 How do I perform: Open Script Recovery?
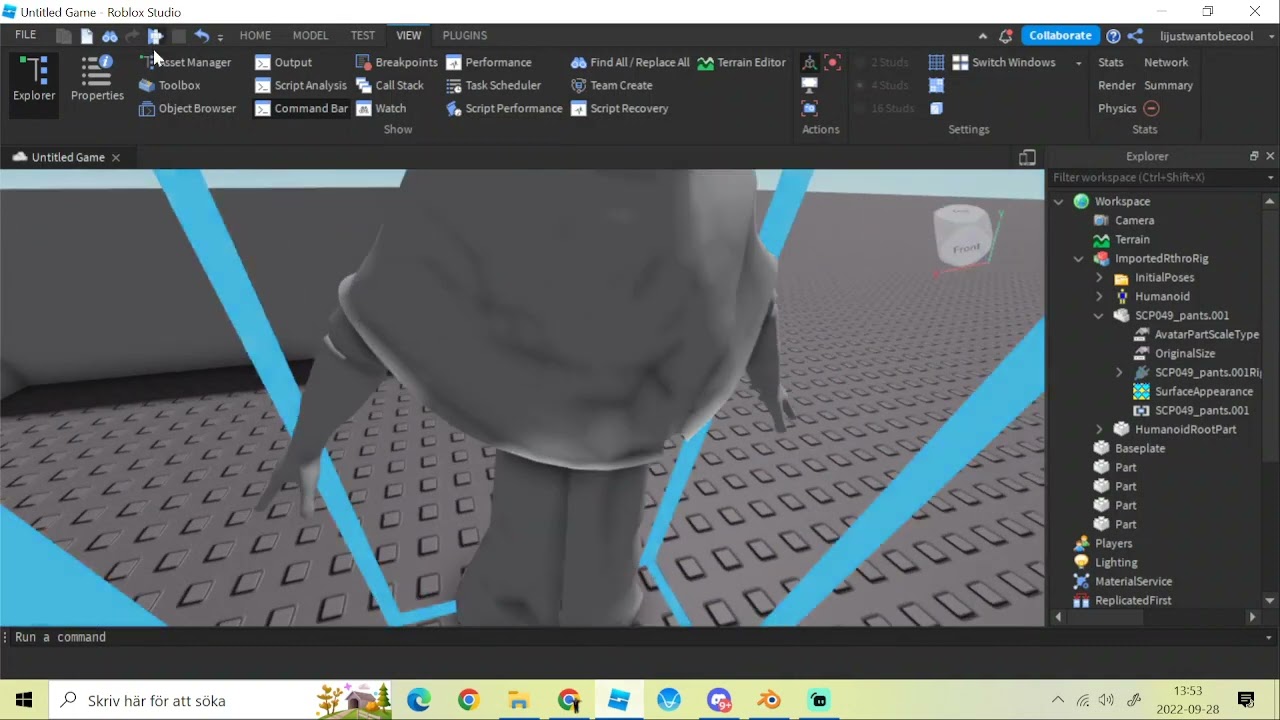click(x=619, y=108)
